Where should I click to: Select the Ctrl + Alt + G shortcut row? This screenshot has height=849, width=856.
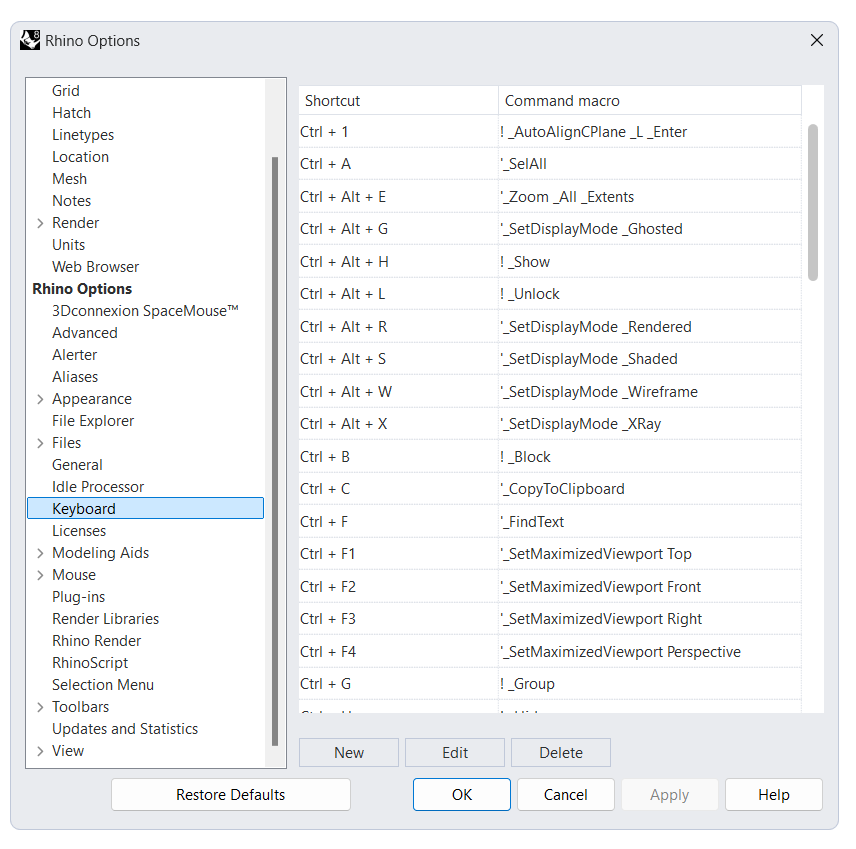pos(398,229)
